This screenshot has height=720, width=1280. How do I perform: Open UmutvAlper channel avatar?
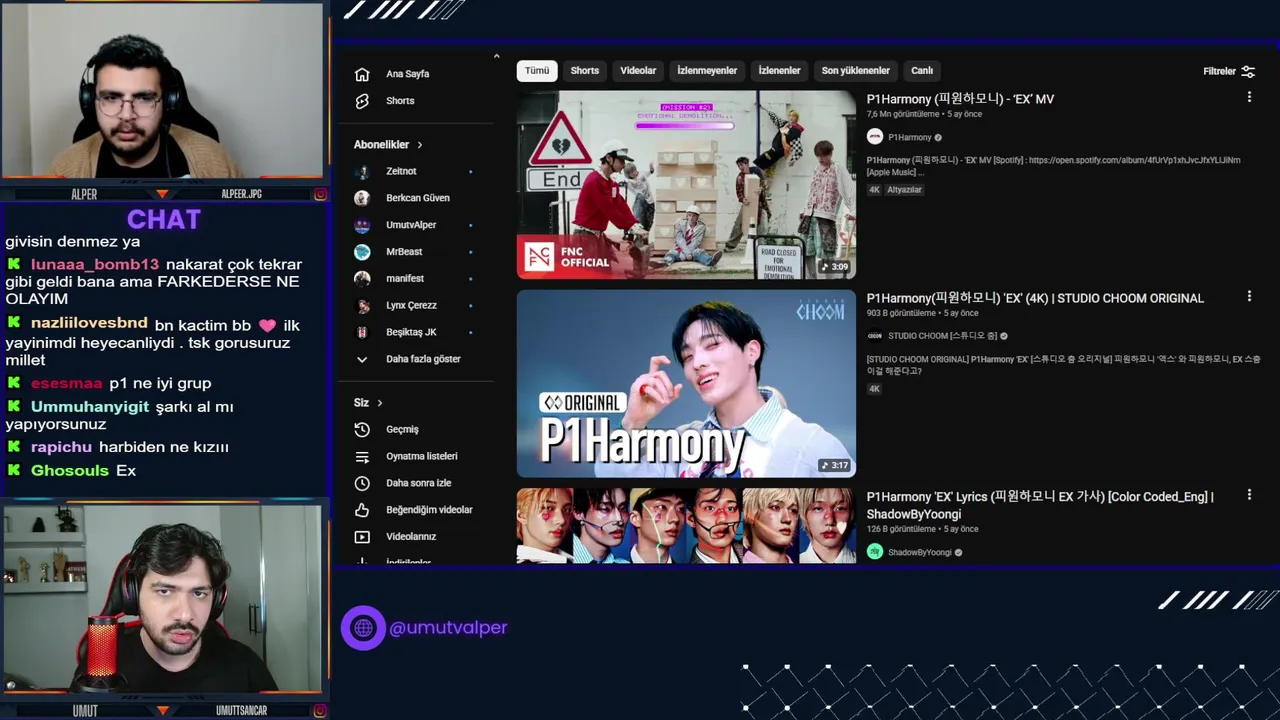(362, 225)
